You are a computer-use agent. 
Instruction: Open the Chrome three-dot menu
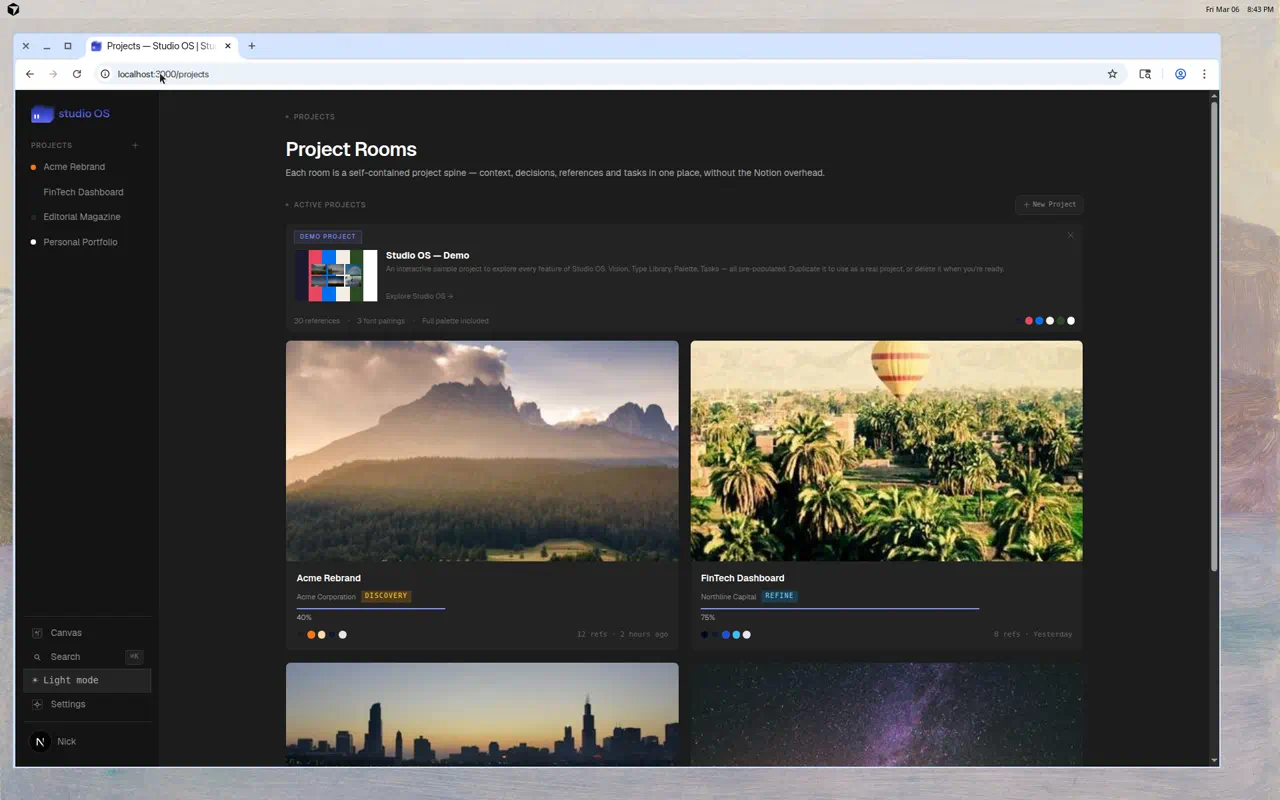[x=1204, y=74]
